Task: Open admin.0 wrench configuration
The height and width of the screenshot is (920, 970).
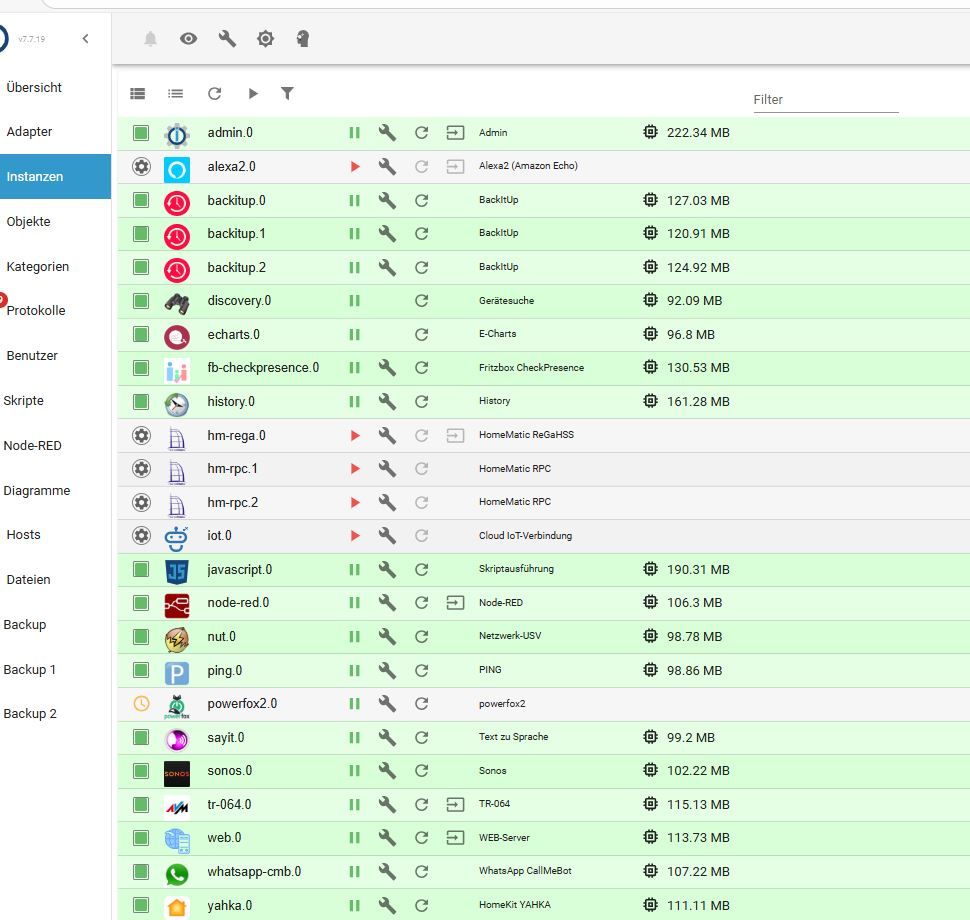Action: click(387, 132)
